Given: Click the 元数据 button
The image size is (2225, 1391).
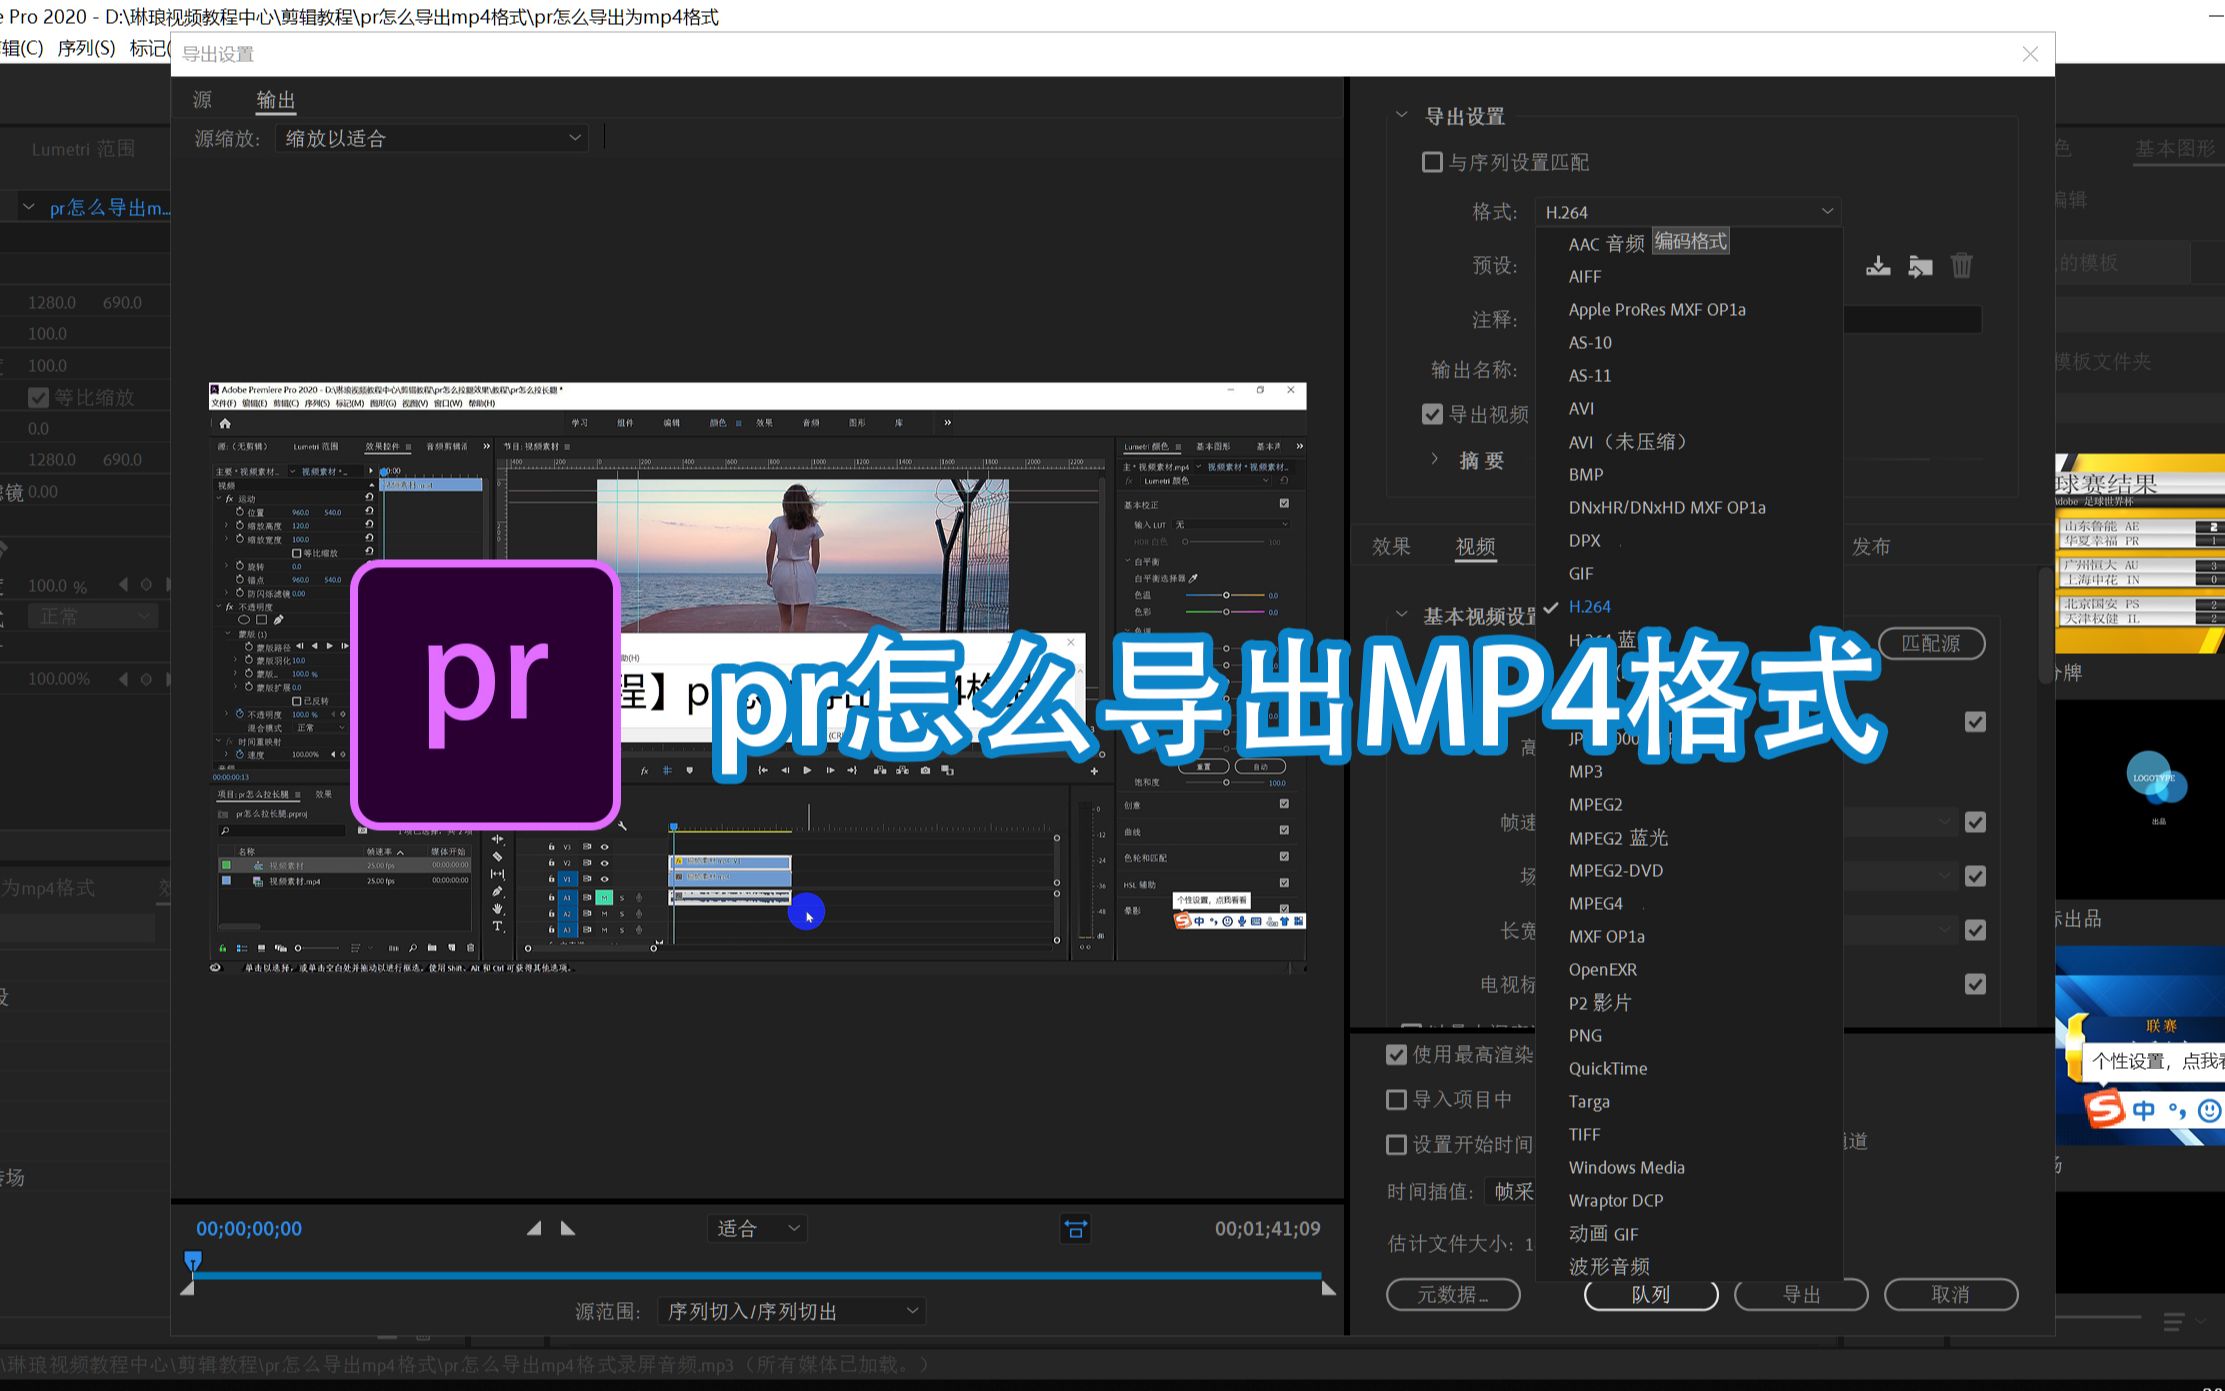Looking at the screenshot, I should pos(1453,1294).
